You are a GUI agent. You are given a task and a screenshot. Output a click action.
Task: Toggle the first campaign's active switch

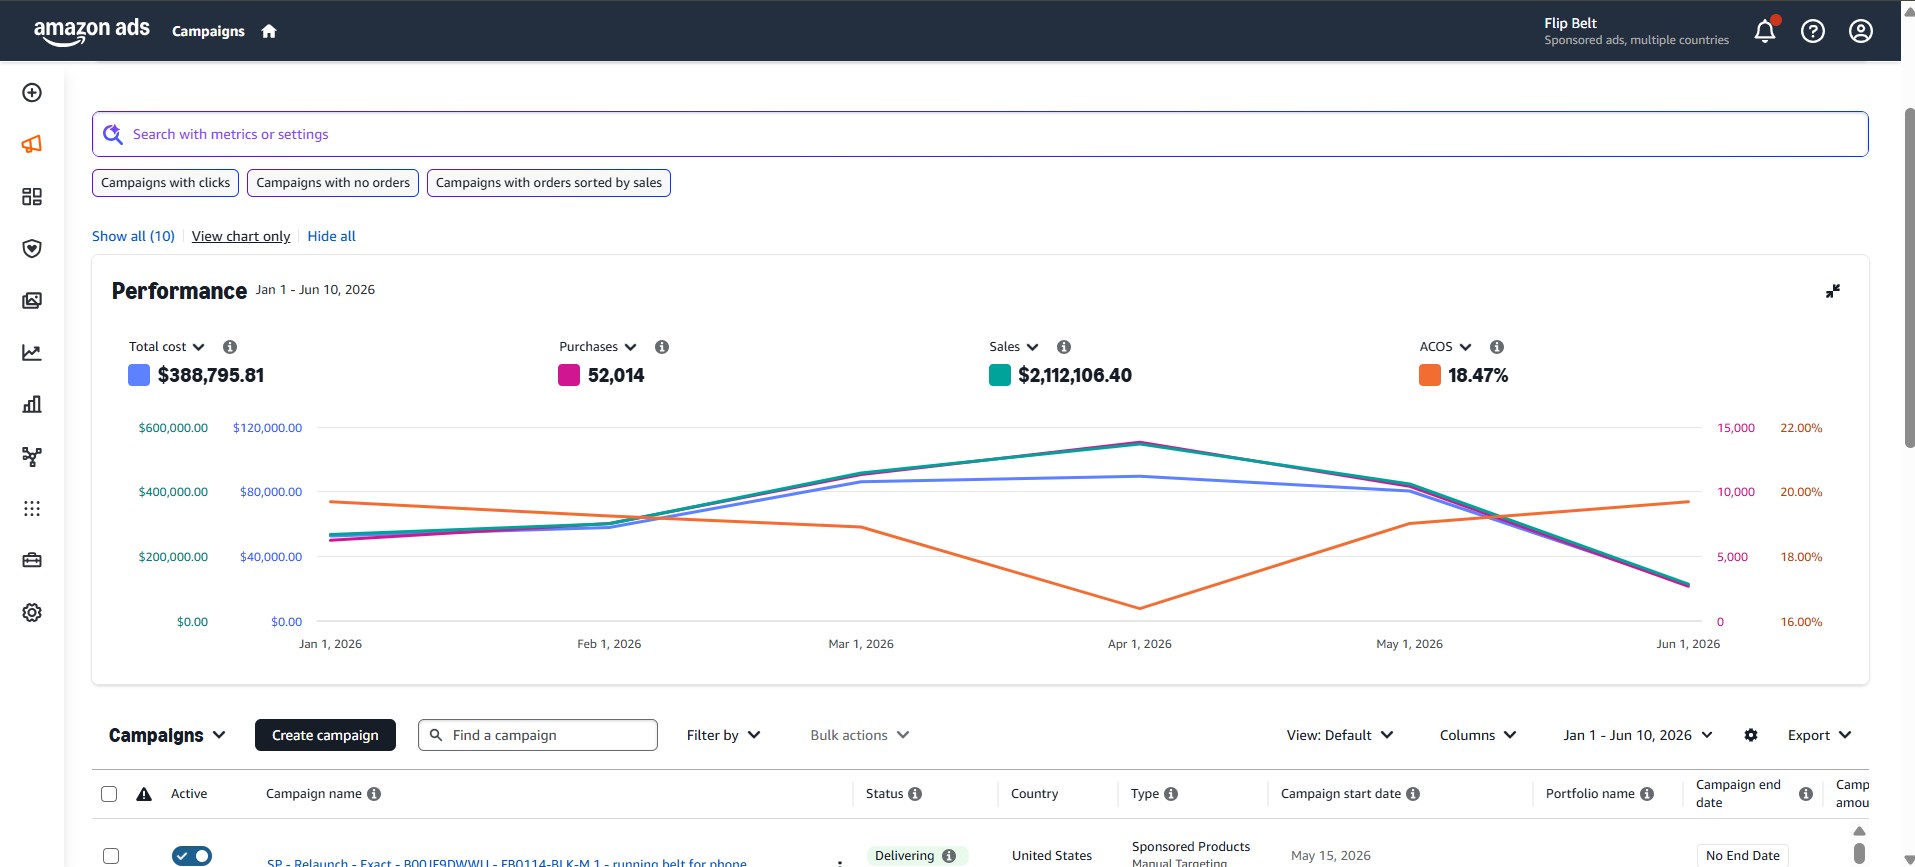pyautogui.click(x=192, y=856)
